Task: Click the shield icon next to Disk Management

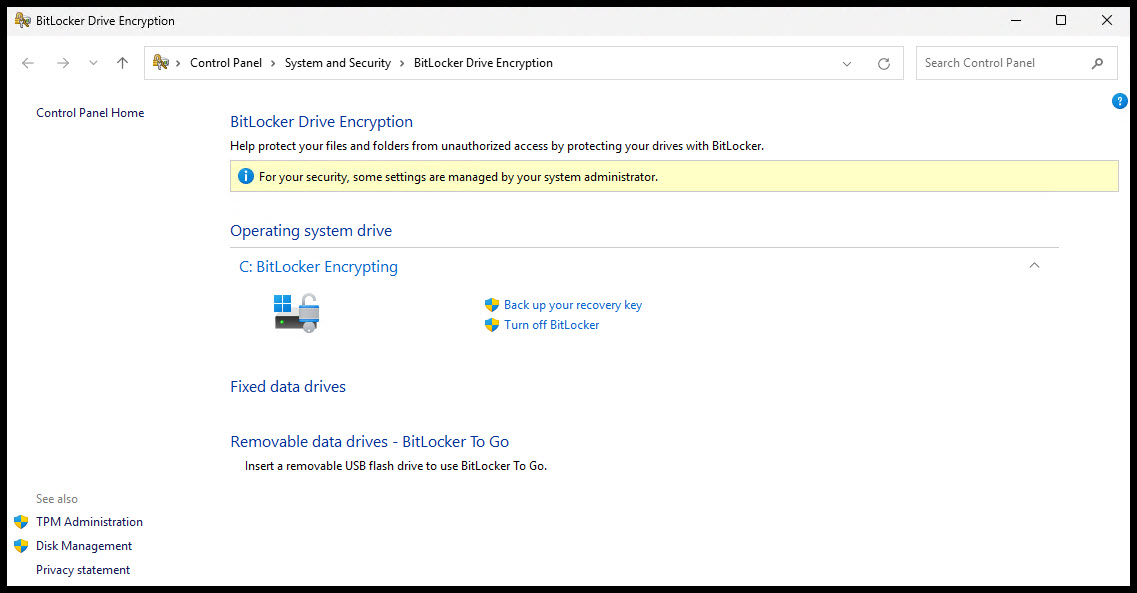Action: [x=21, y=545]
